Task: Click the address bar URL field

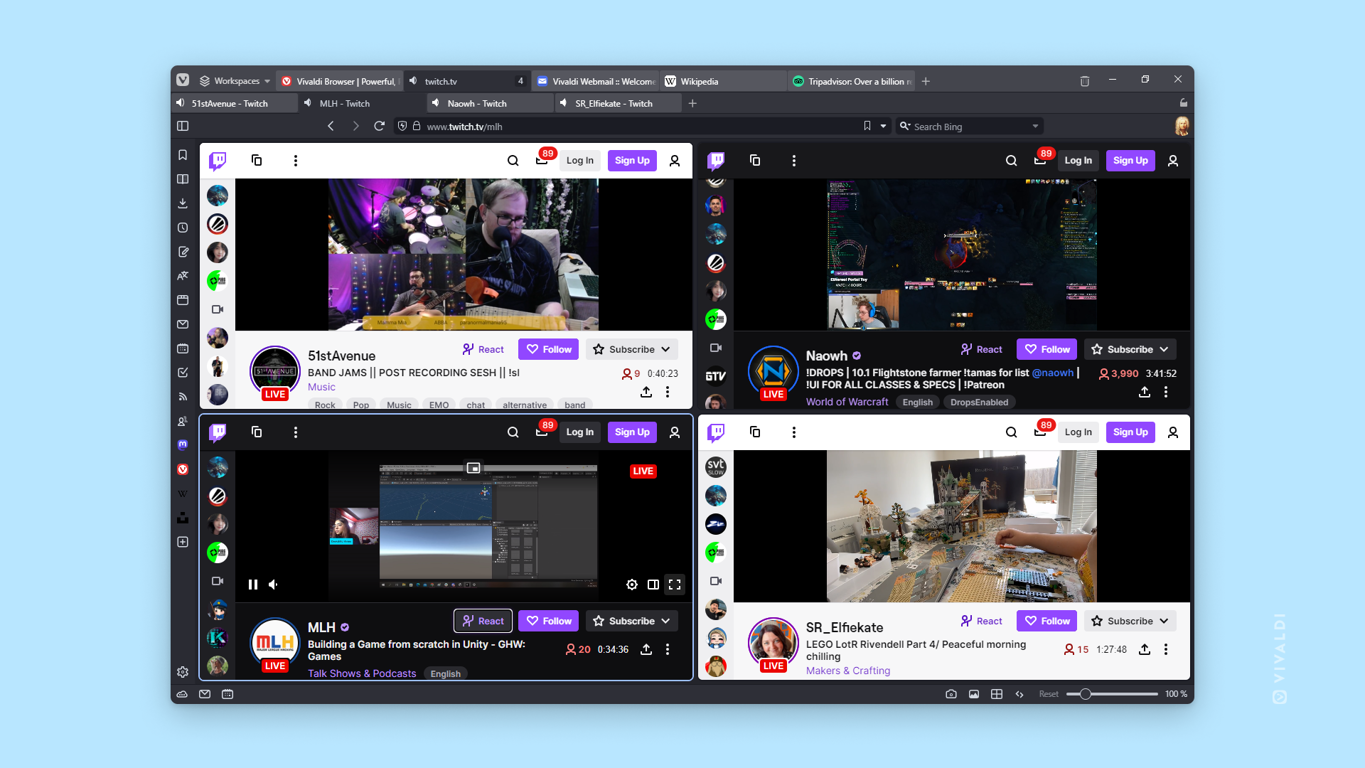Action: pos(640,126)
